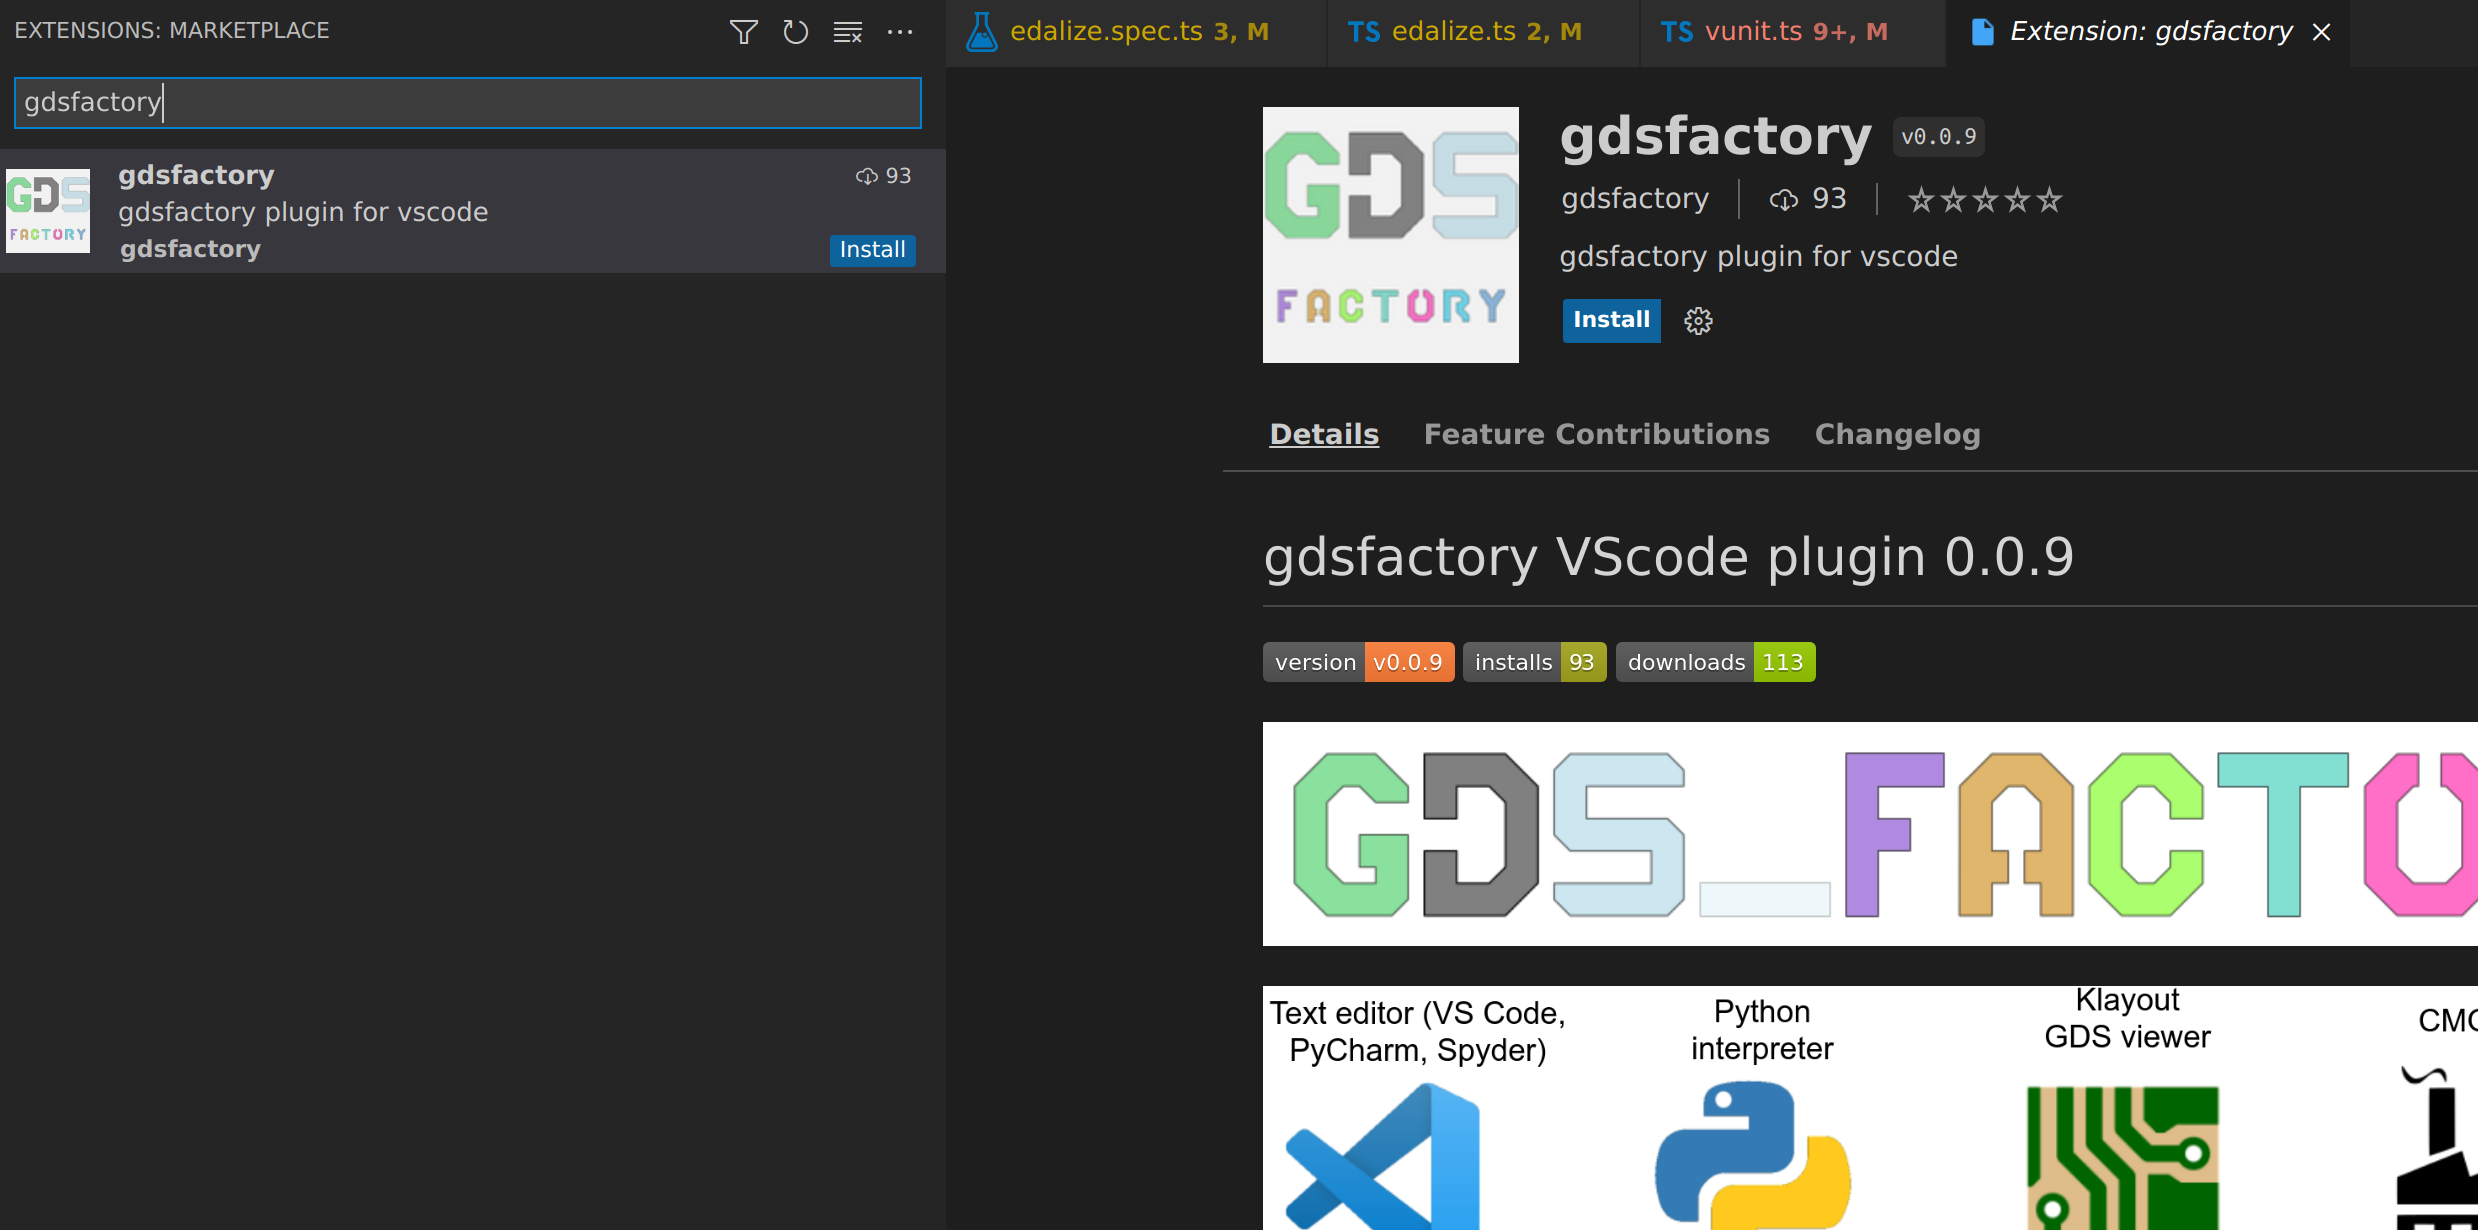Click the gdsfactory search input field
The height and width of the screenshot is (1230, 2478).
pos(468,103)
